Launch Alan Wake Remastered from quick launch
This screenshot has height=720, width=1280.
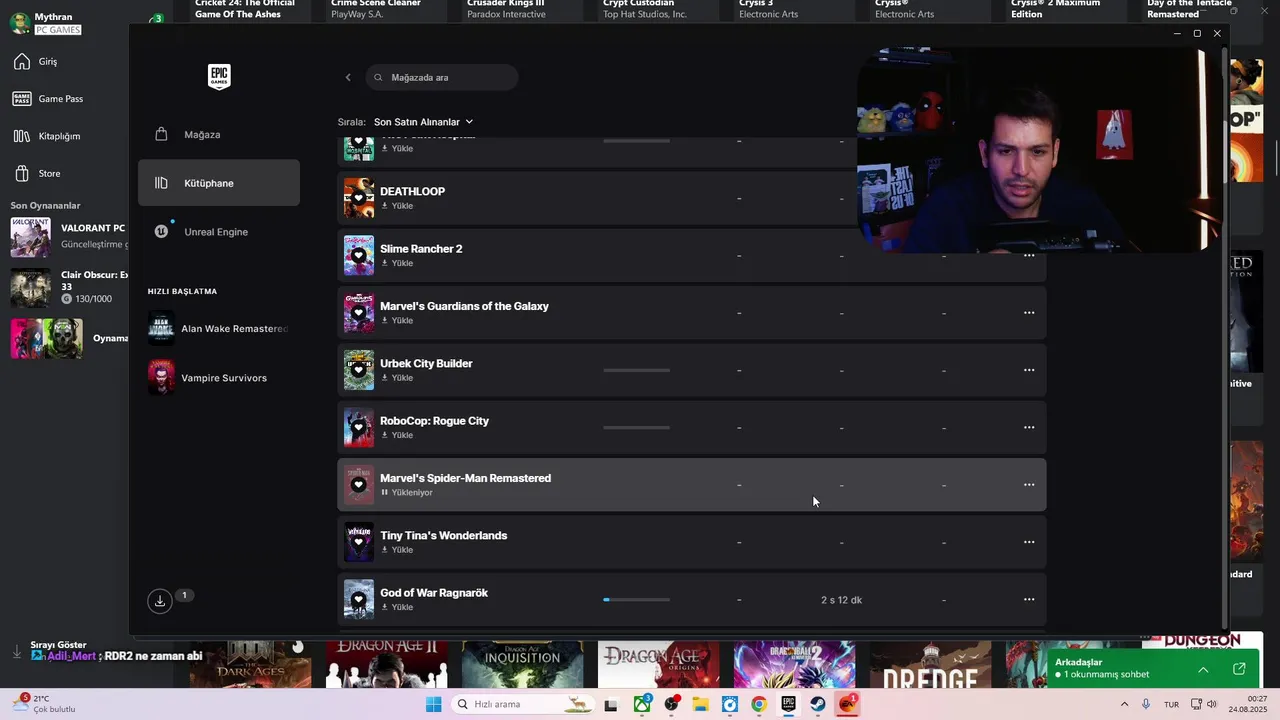tap(219, 328)
